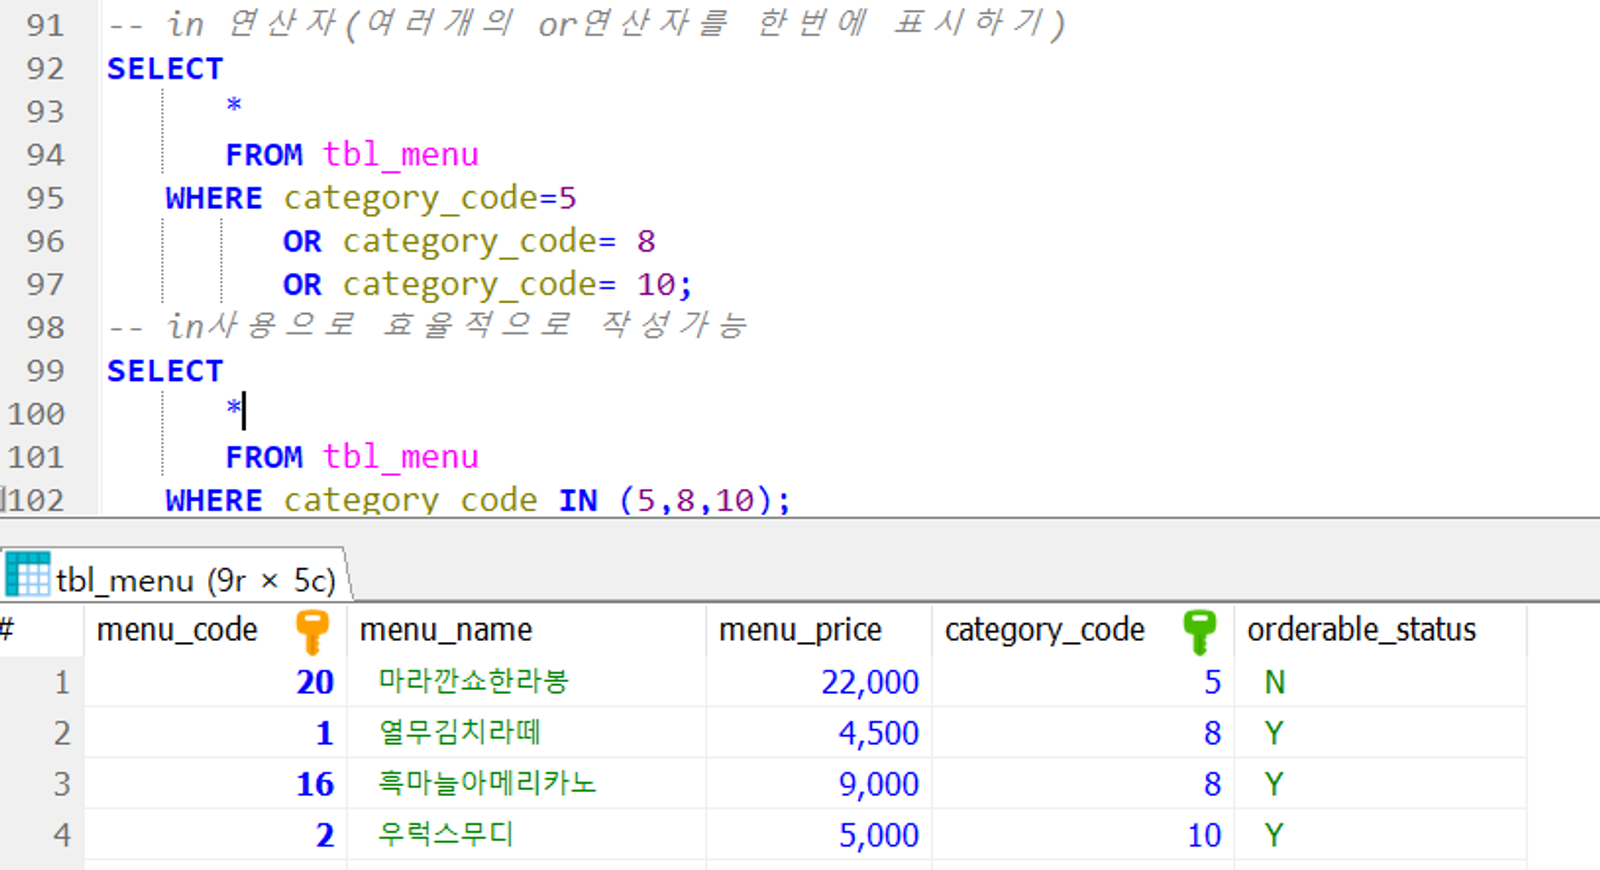This screenshot has width=1600, height=870.
Task: Click line number 99 in the gutter
Action: (x=45, y=371)
